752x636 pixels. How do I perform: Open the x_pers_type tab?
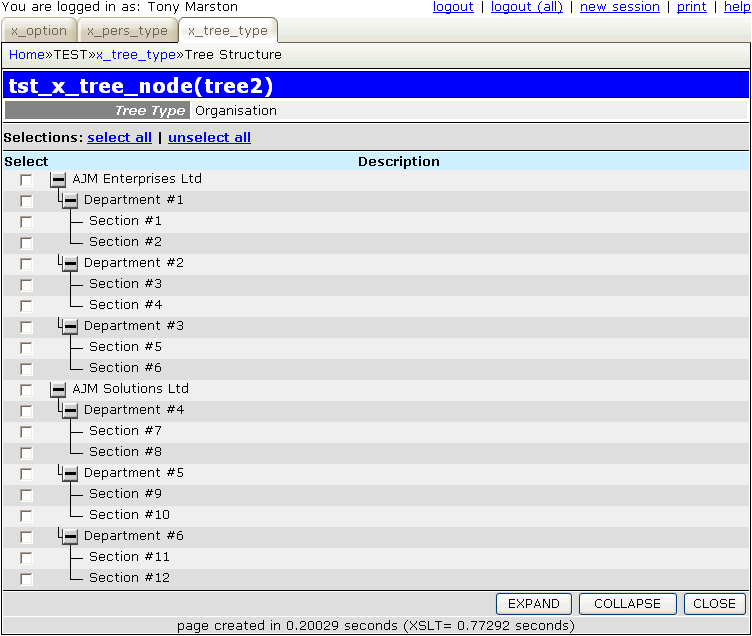pyautogui.click(x=126, y=31)
